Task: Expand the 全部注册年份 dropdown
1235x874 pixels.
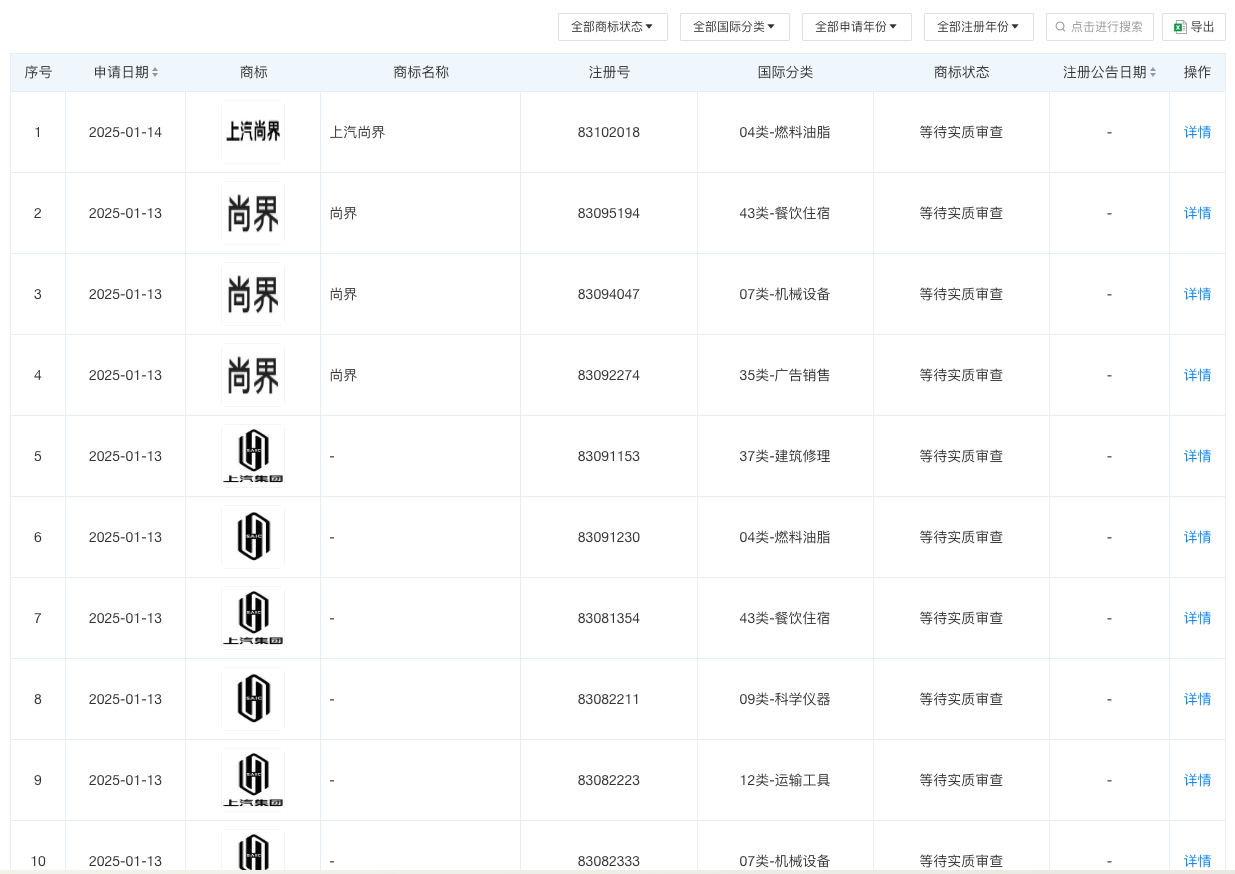Action: pyautogui.click(x=979, y=27)
